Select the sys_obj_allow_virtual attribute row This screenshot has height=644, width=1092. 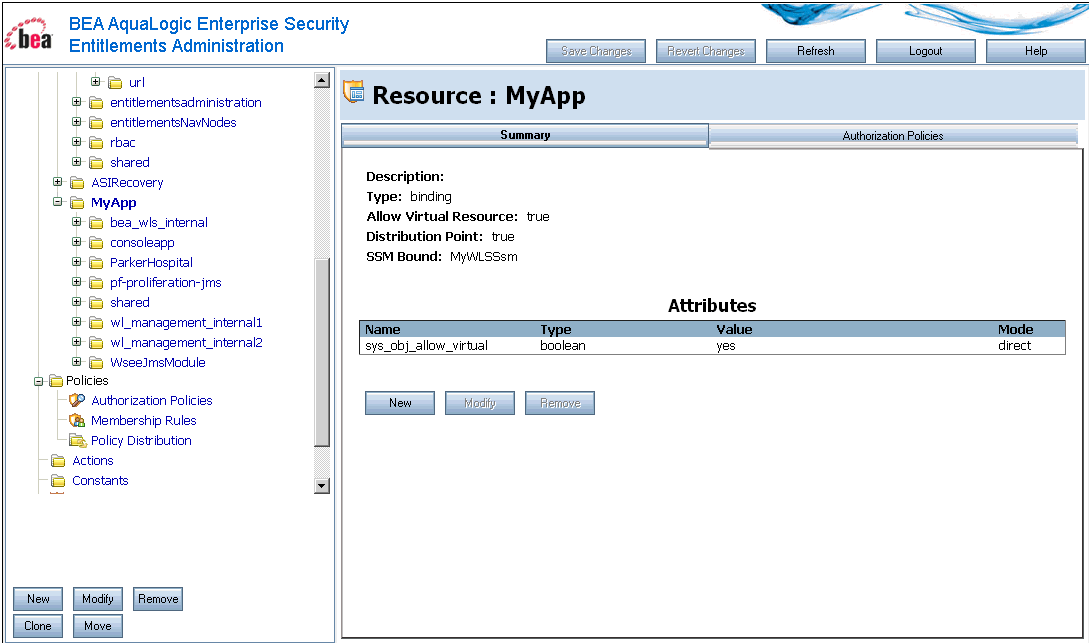coord(712,345)
